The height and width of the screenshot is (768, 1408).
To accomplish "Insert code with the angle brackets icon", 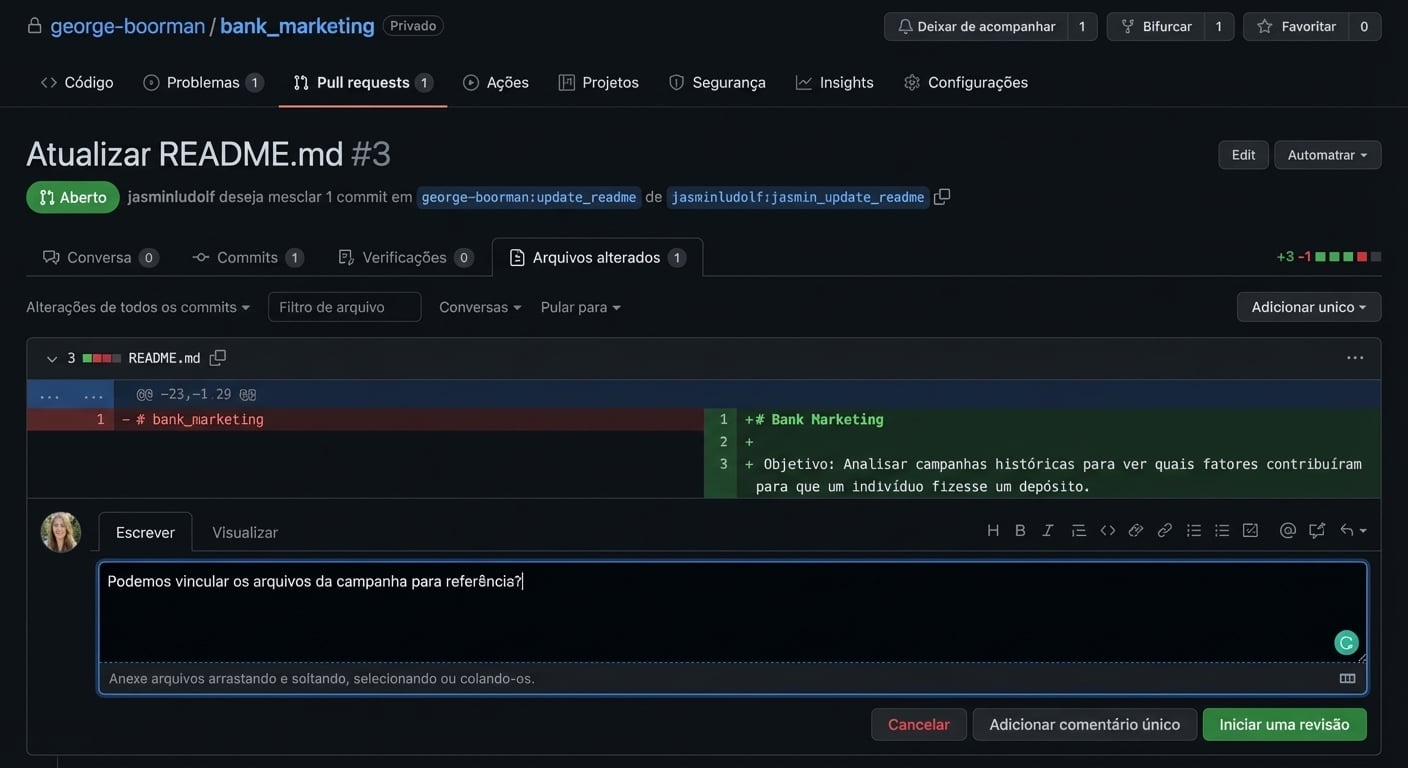I will click(1108, 531).
